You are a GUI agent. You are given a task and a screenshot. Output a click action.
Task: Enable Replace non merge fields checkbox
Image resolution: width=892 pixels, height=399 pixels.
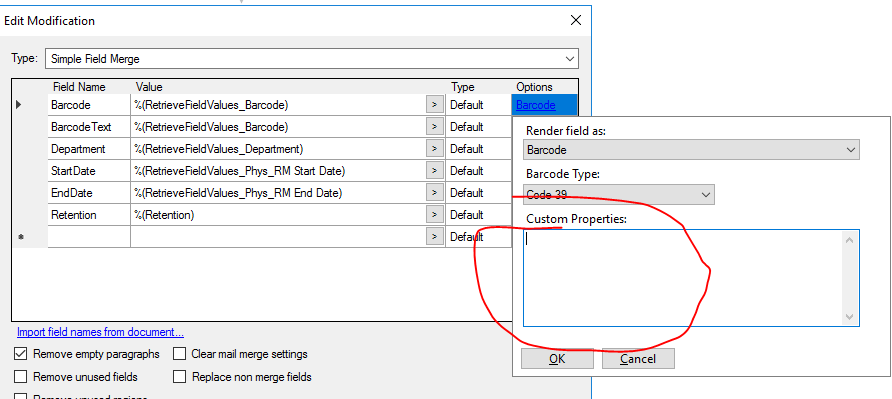179,377
